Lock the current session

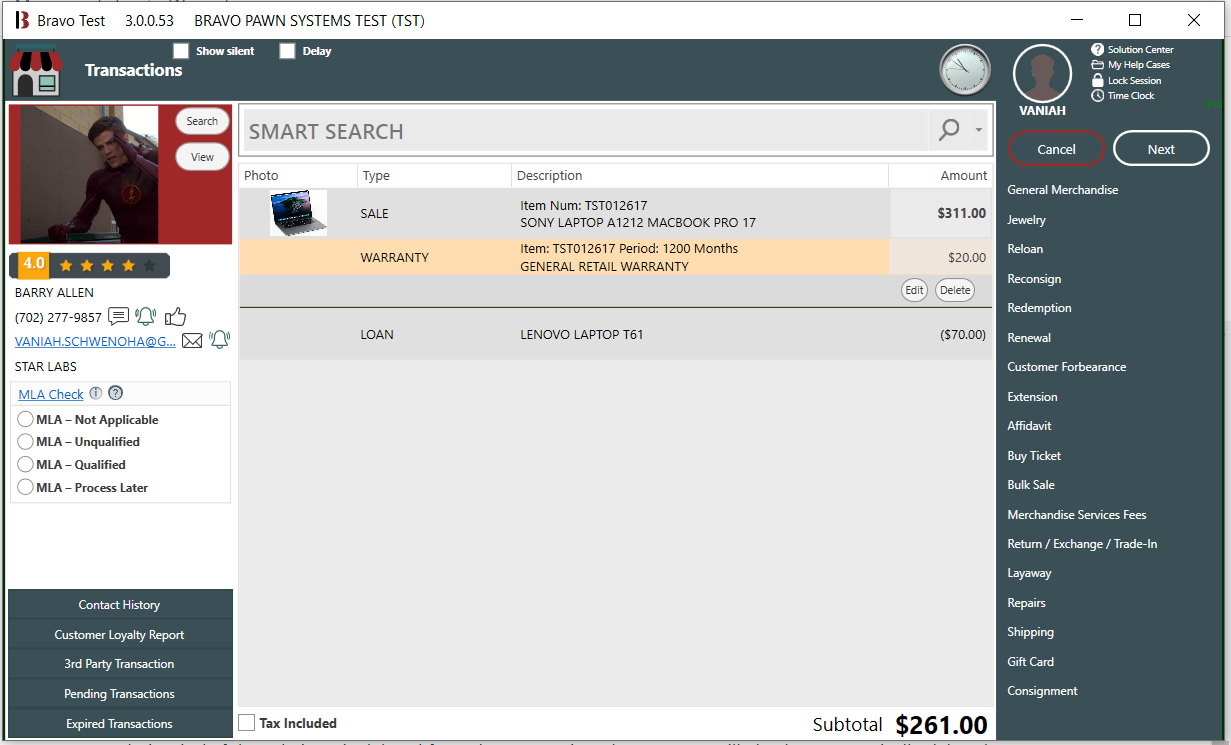point(1126,80)
